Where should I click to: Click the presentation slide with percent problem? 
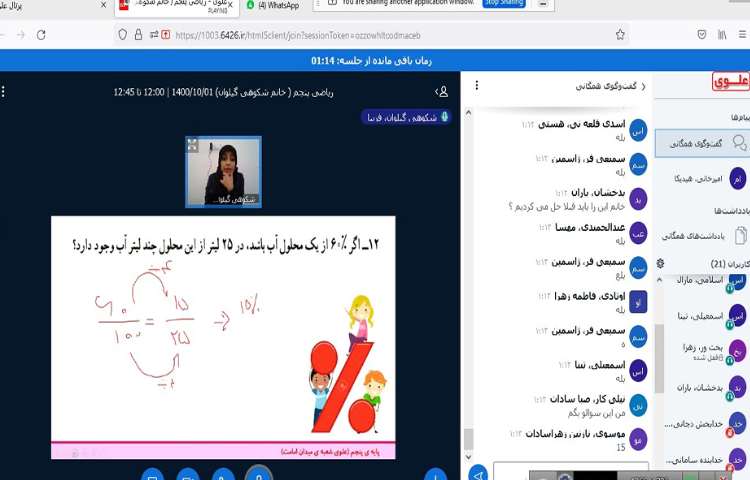[223, 338]
